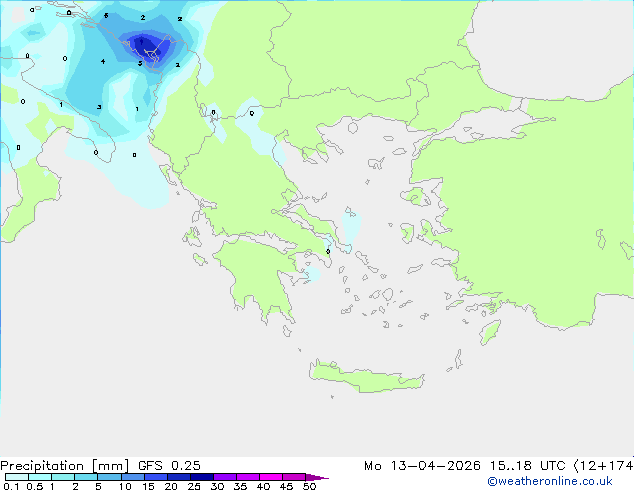Click the "GFS 0.25" model label
Screen dimensions: 634x490
click(x=169, y=465)
